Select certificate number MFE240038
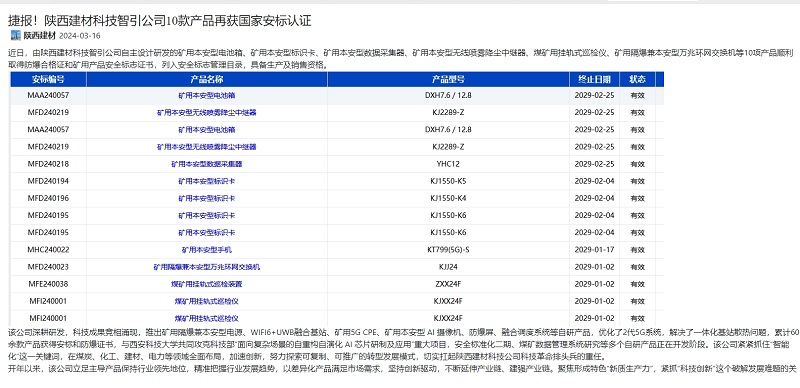Screen dimensions: 800x388 (48, 284)
